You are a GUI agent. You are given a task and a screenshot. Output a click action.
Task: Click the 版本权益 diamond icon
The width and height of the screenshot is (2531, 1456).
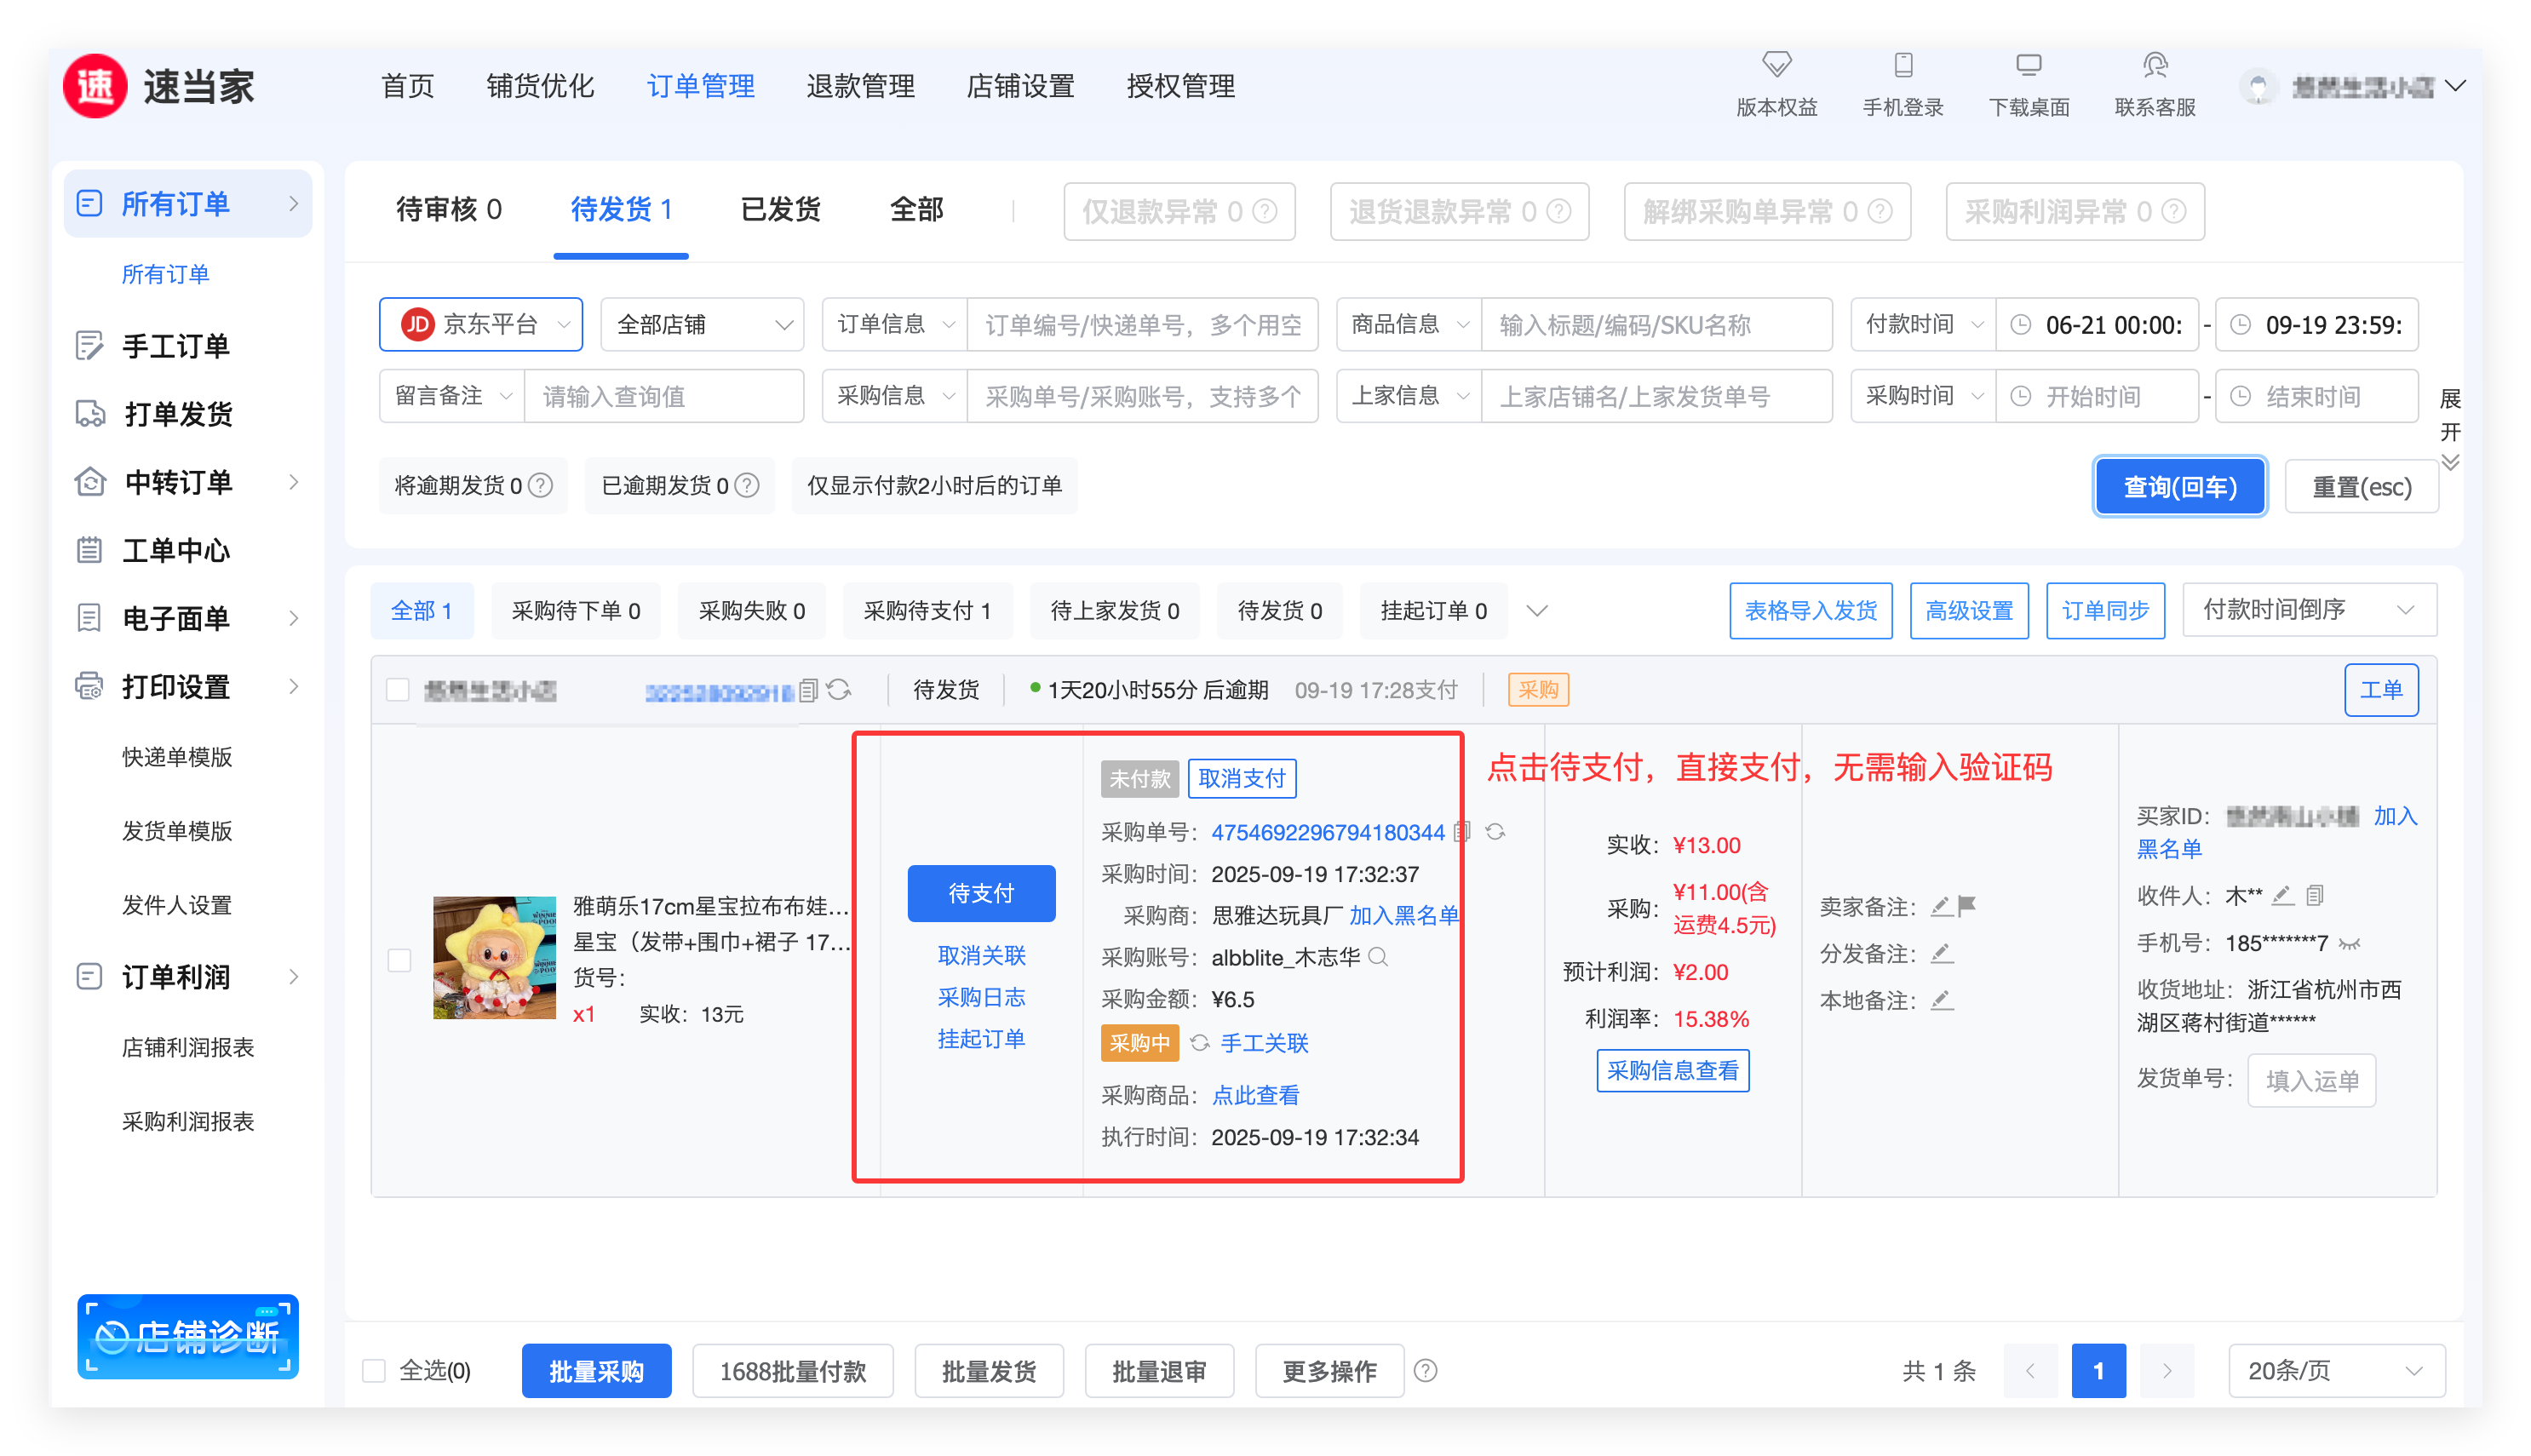tap(1776, 66)
